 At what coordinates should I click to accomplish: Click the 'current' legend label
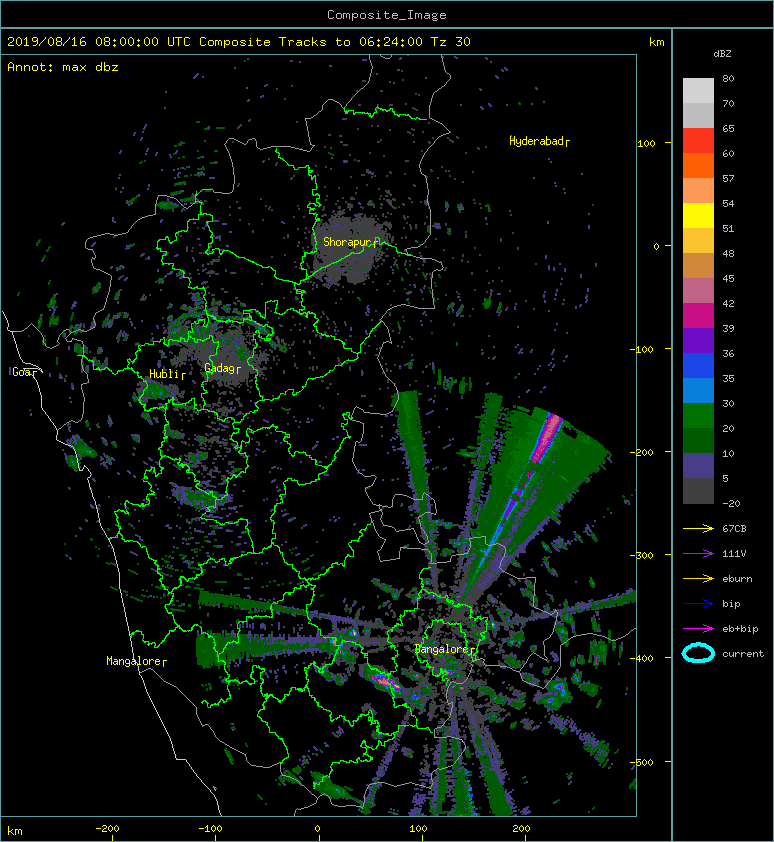click(x=743, y=654)
